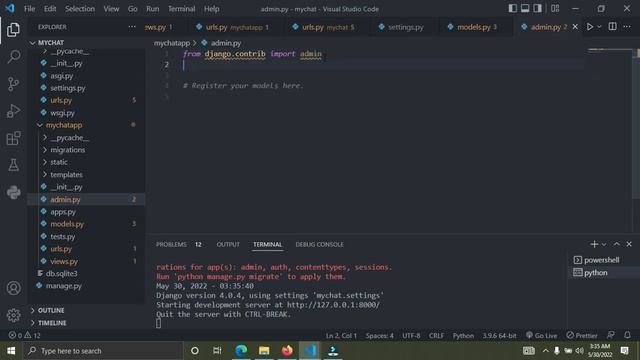Switch to the DEBUG CONSOLE tab
The height and width of the screenshot is (360, 640).
[319, 244]
